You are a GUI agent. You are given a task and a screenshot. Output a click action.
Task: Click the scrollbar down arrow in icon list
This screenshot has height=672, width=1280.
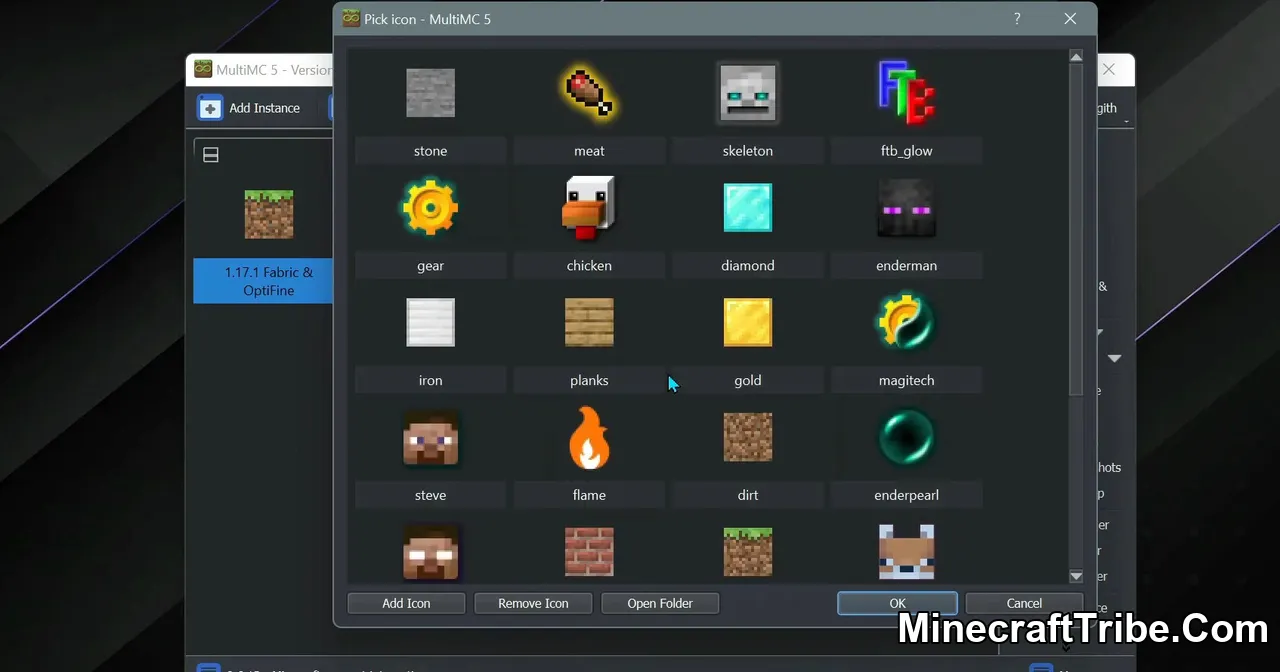[1076, 576]
